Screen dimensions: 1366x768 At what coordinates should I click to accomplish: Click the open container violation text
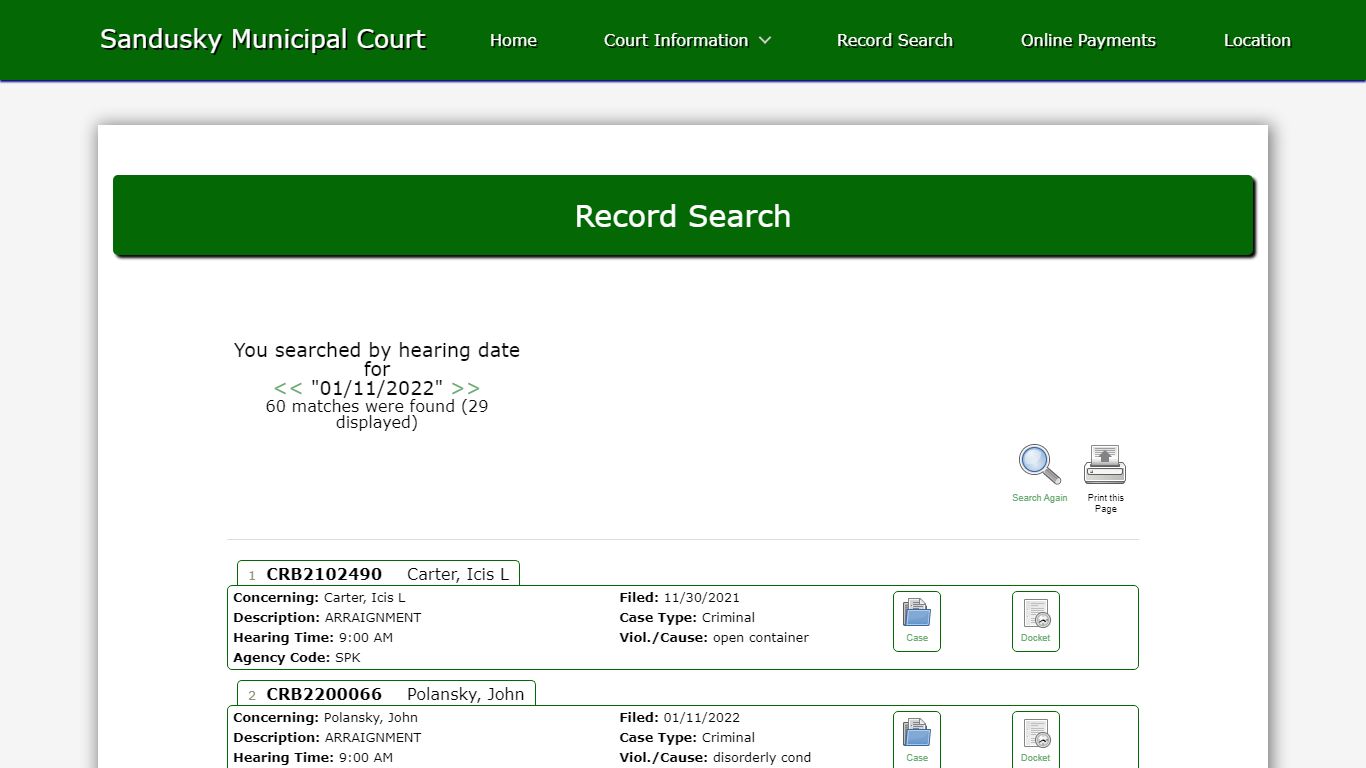click(761, 638)
